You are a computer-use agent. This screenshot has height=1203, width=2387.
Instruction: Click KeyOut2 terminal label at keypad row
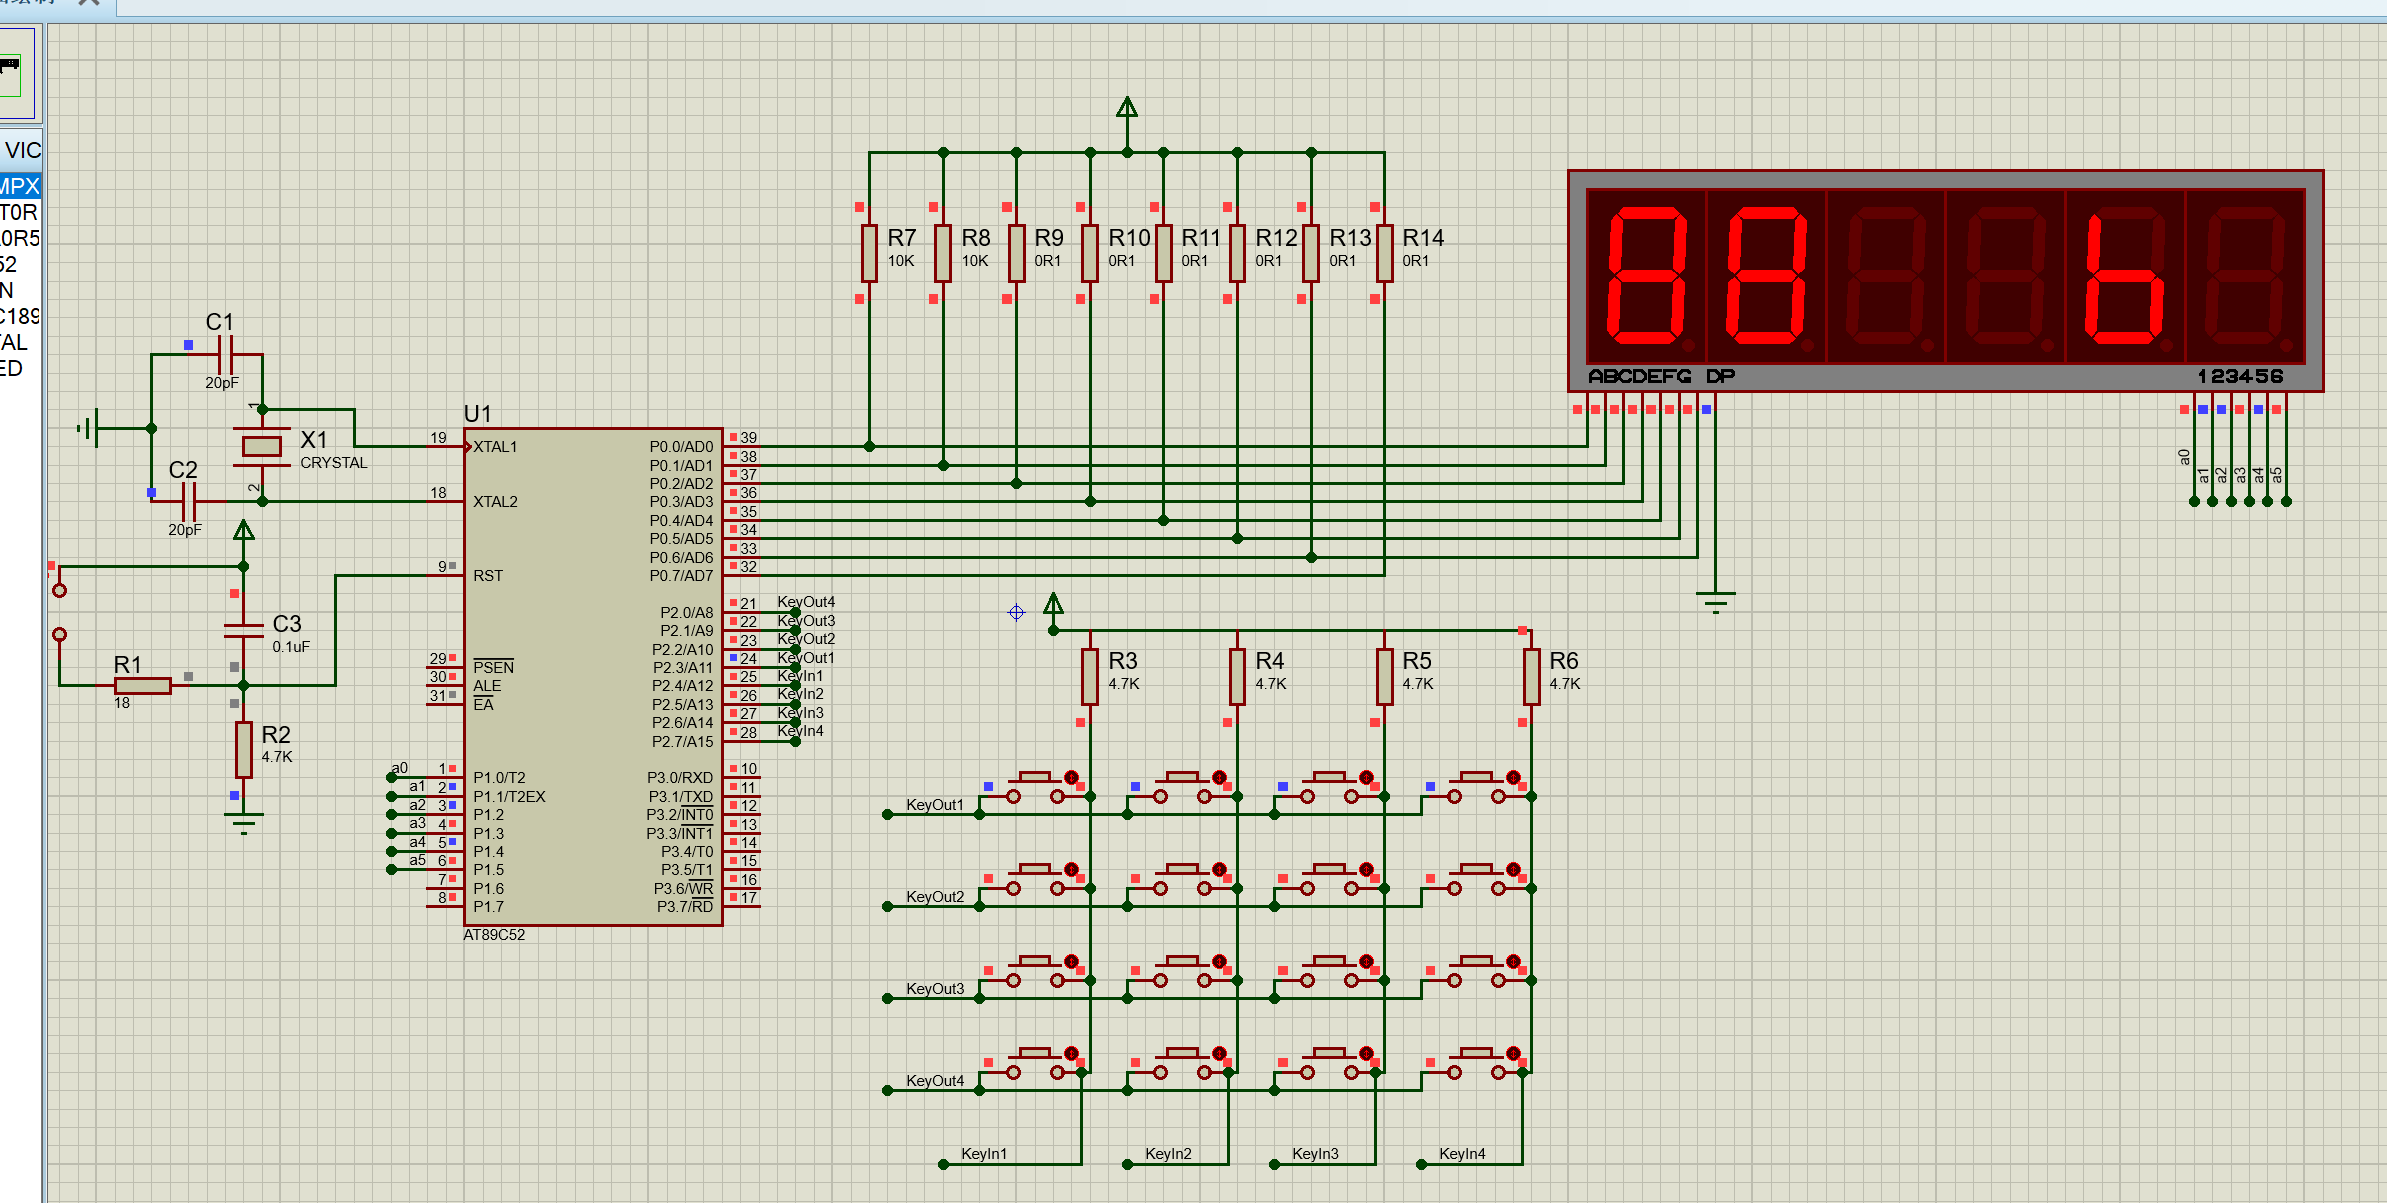(935, 897)
